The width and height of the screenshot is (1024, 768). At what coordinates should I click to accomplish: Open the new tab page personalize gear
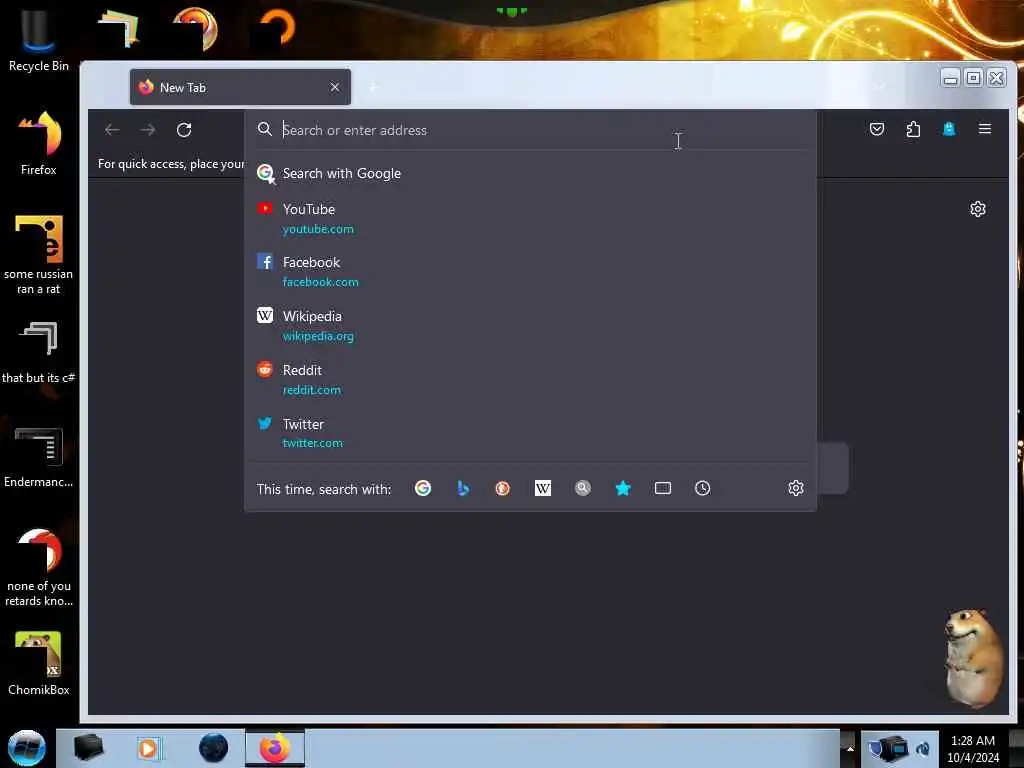pos(978,209)
